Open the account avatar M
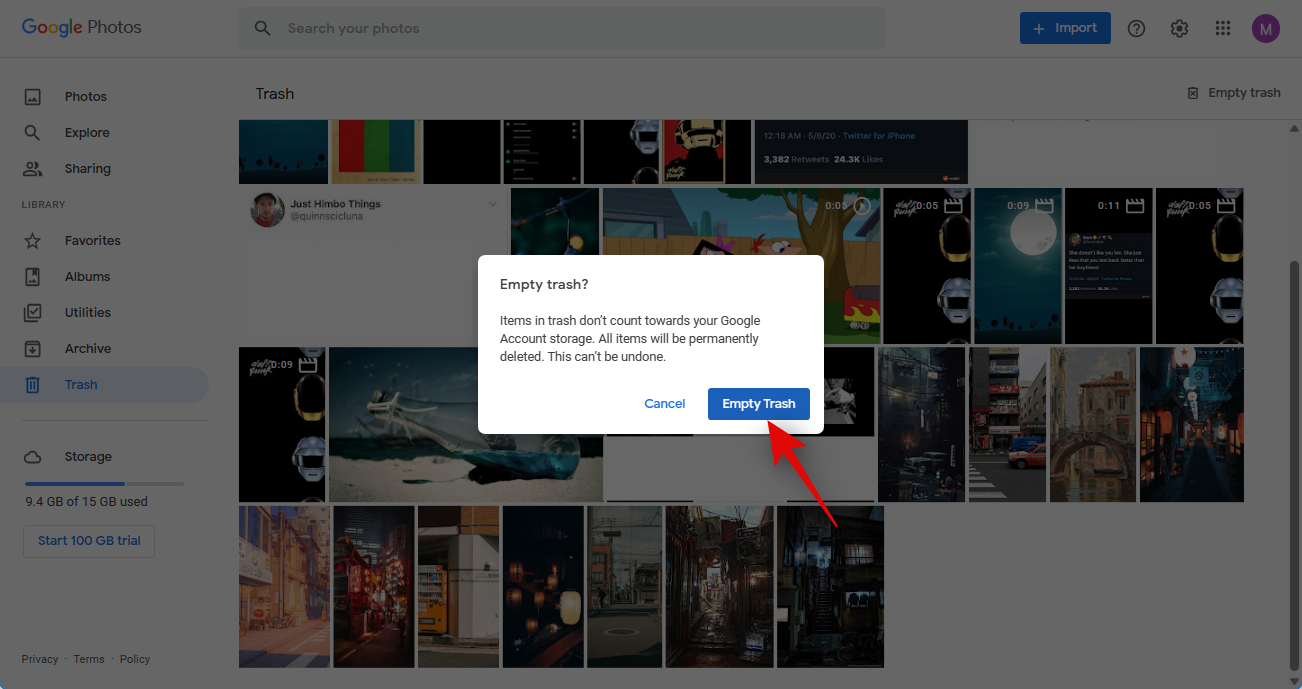Screen dimensions: 1302x689 [x=1265, y=28]
